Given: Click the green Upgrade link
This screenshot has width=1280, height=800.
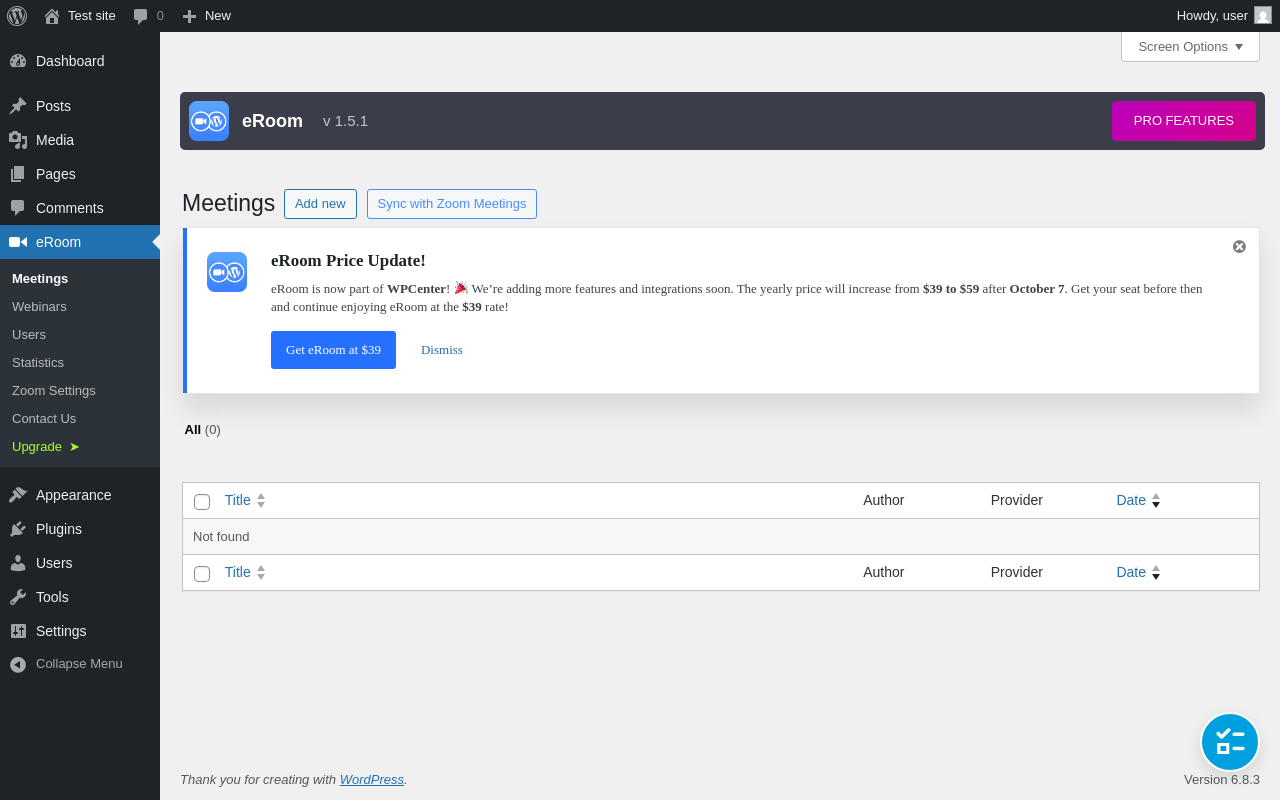Looking at the screenshot, I should tap(46, 447).
